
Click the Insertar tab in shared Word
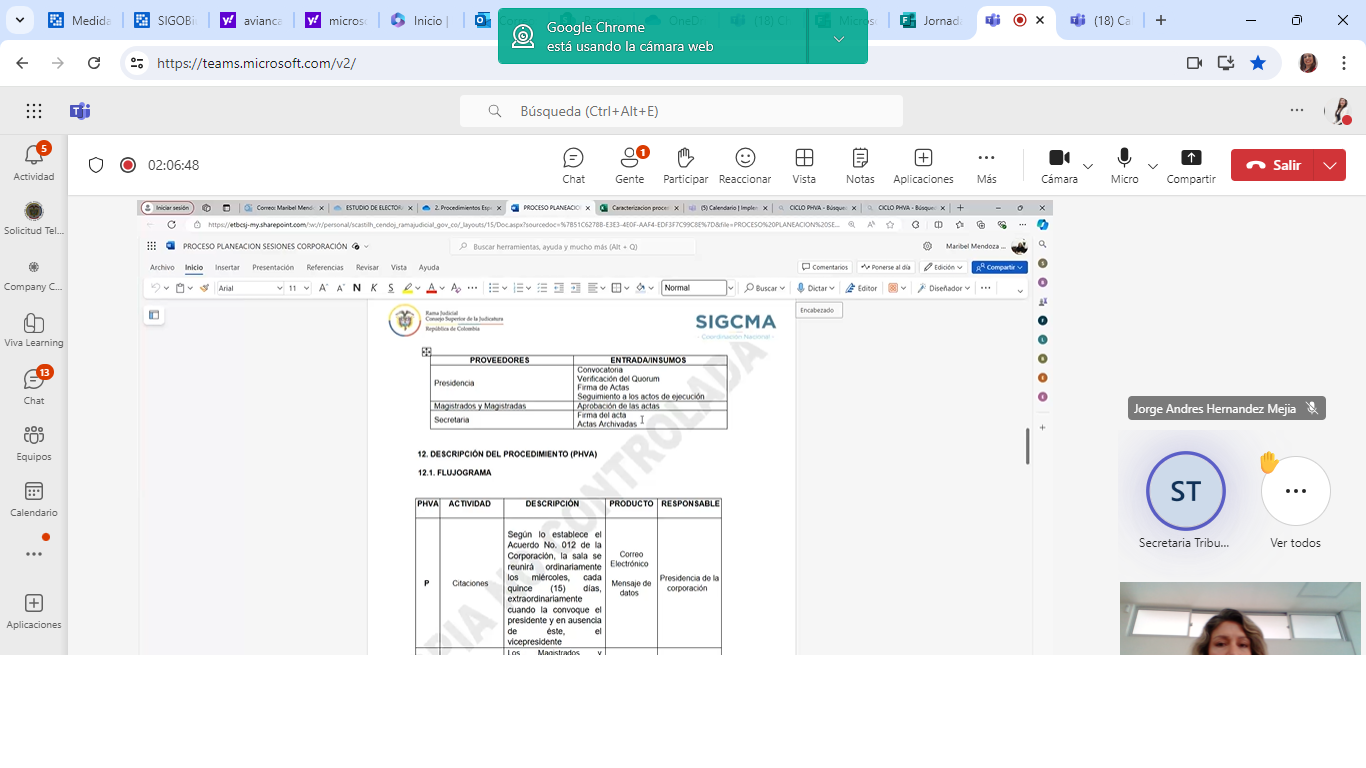227,267
